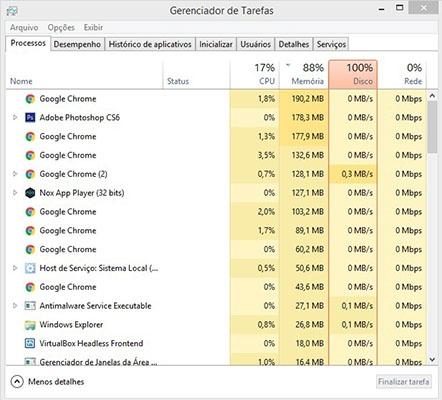Click the Nox App Player icon
The height and width of the screenshot is (400, 442).
[30, 193]
